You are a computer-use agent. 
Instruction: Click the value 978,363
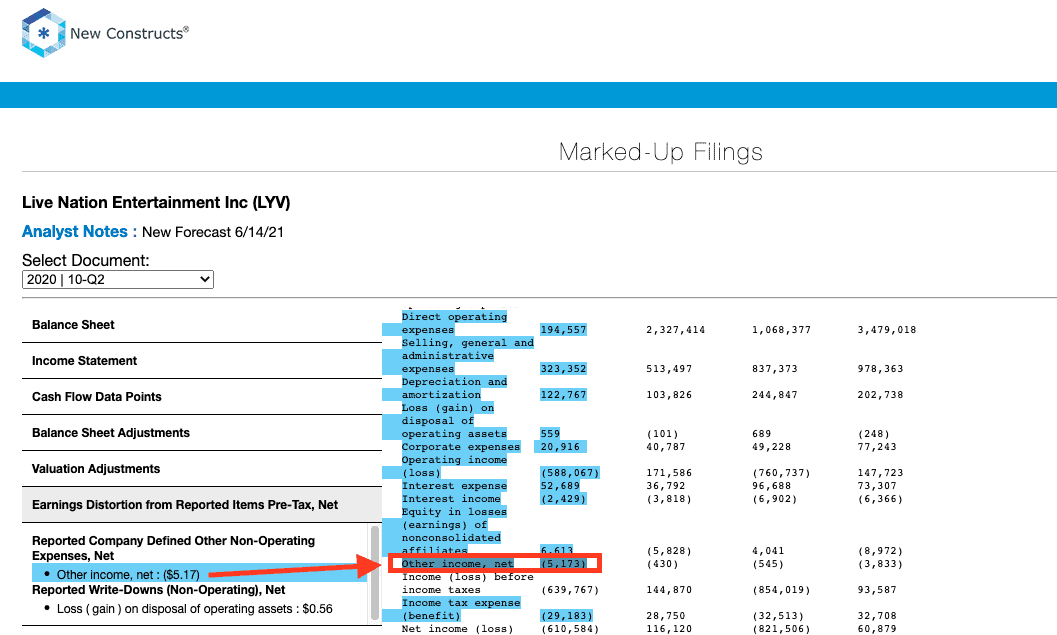coord(880,369)
